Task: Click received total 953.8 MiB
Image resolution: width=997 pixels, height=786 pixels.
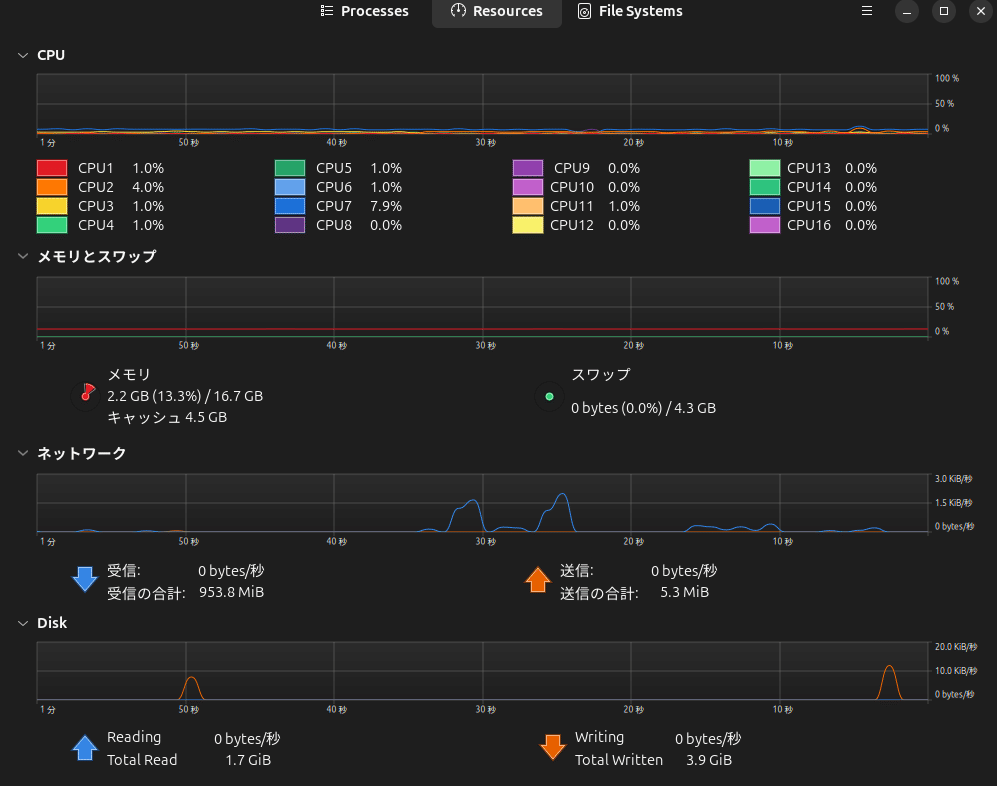Action: click(x=231, y=592)
